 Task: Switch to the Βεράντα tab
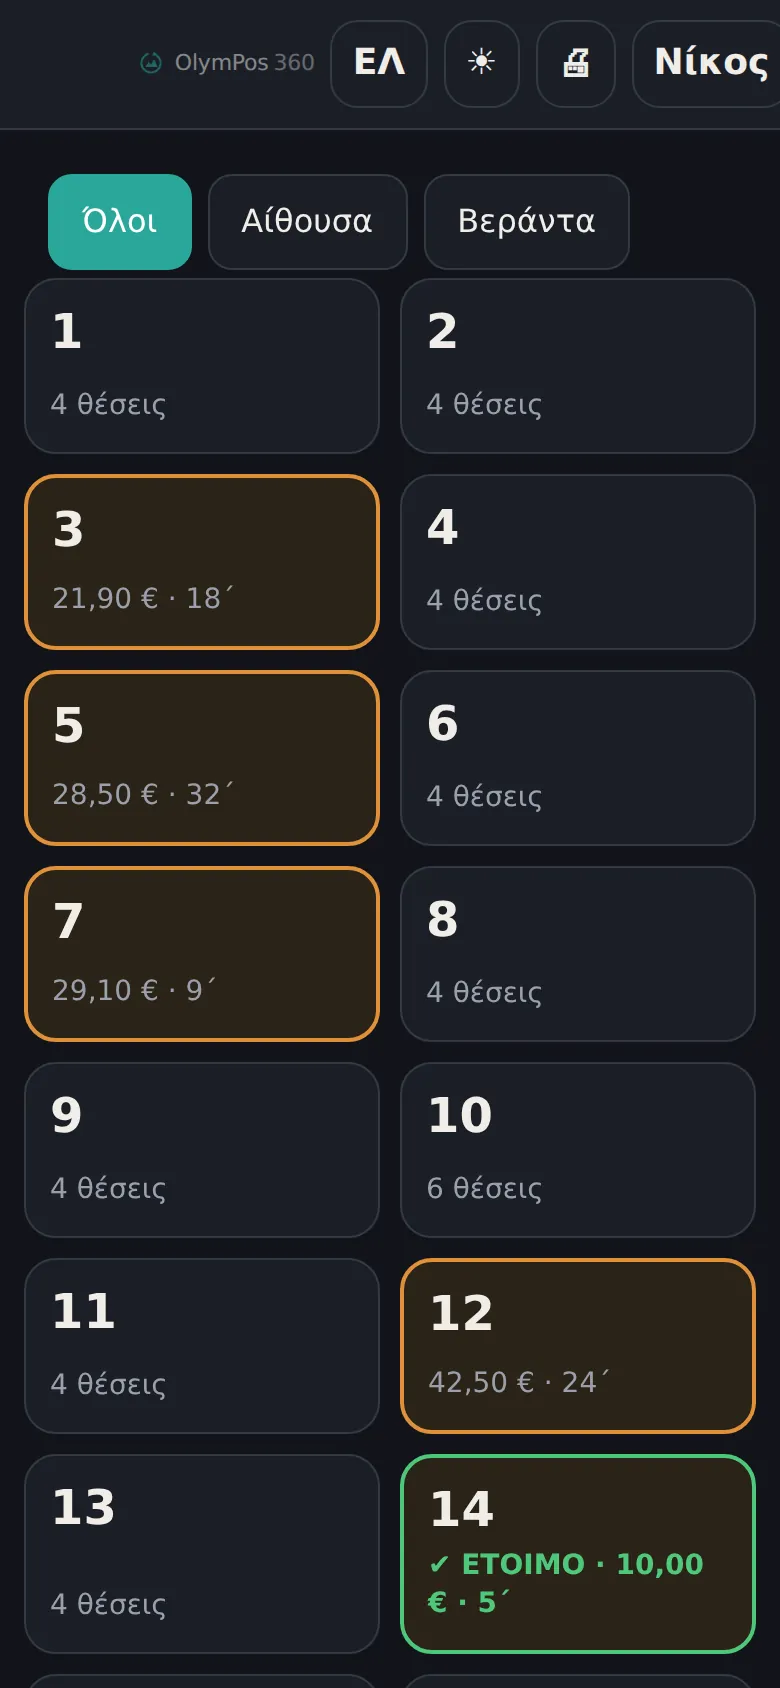(x=527, y=222)
